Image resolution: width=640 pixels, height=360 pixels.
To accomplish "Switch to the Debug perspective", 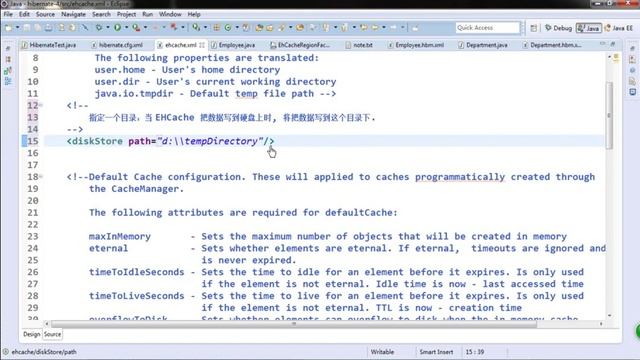I will click(x=558, y=28).
